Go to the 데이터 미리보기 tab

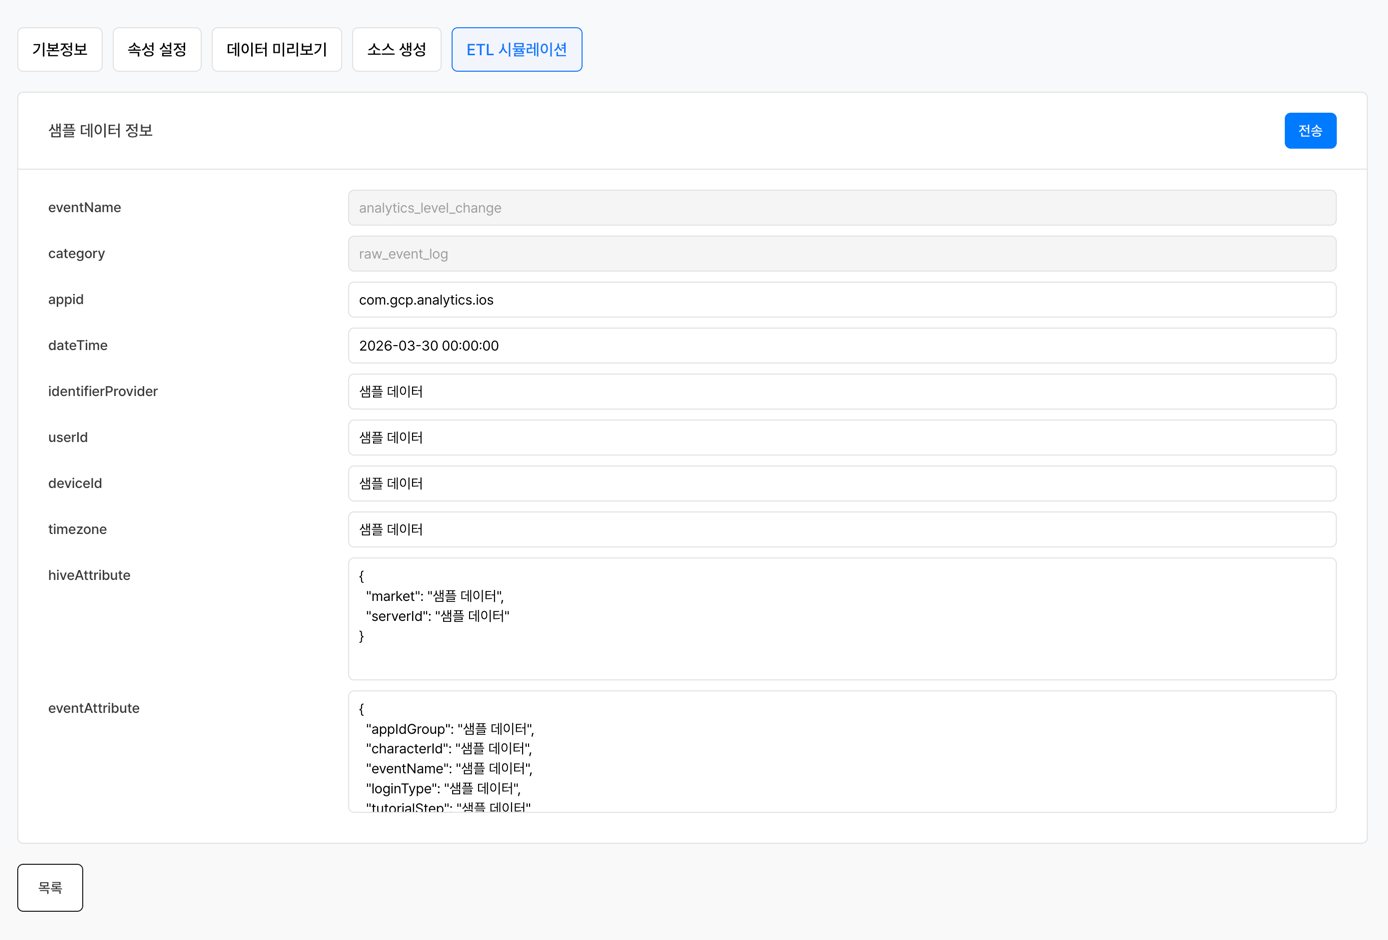pyautogui.click(x=277, y=50)
